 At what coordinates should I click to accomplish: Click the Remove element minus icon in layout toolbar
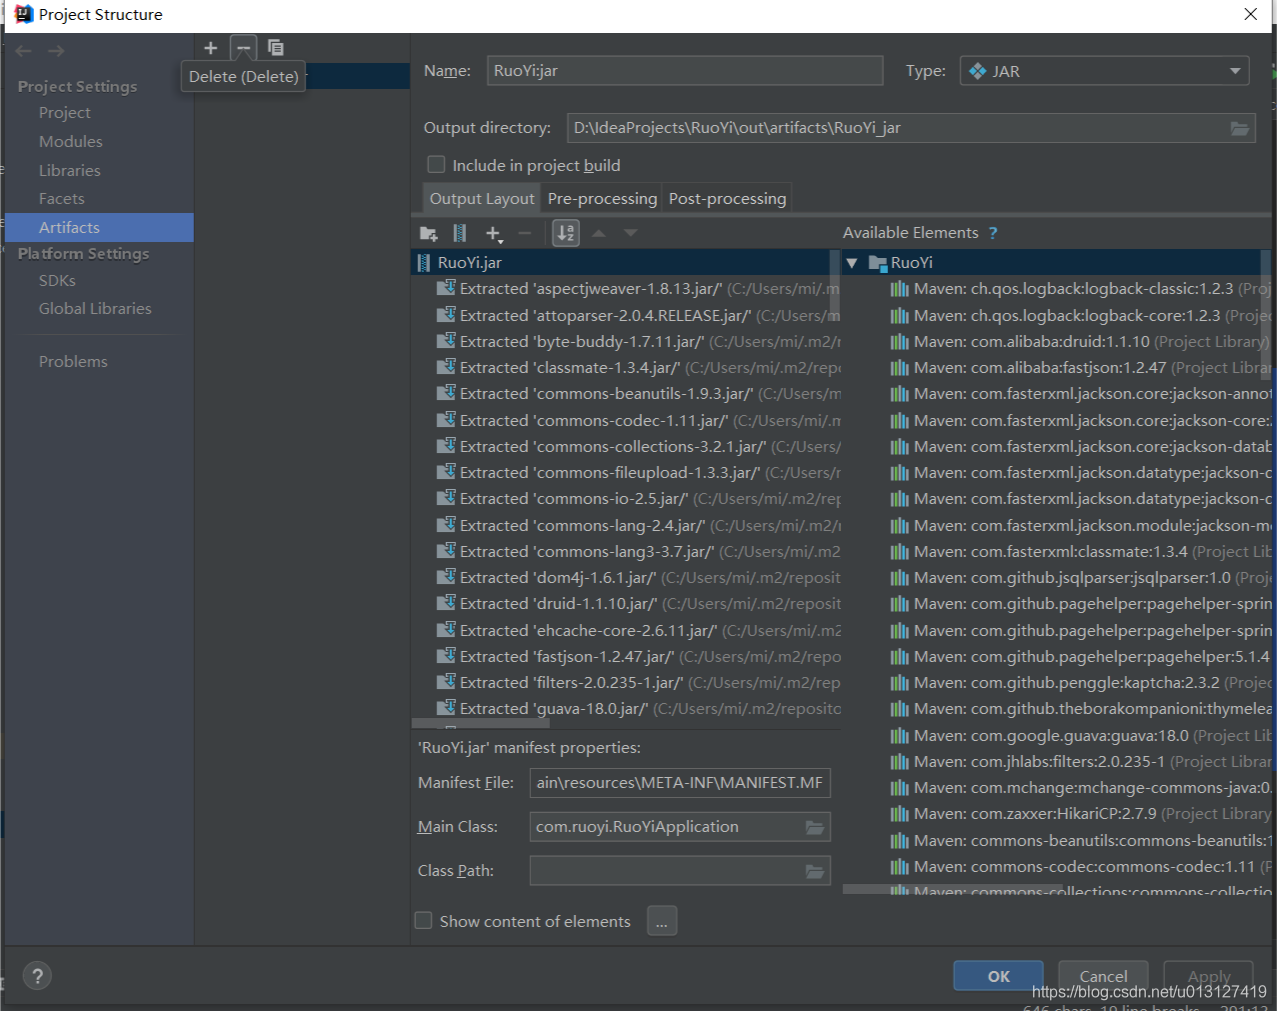coord(525,234)
